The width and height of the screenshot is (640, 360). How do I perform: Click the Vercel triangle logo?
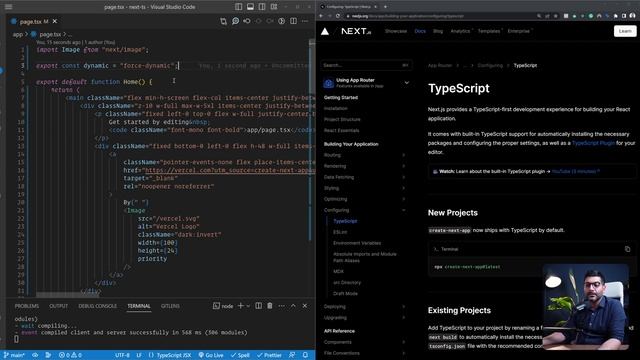pos(325,31)
